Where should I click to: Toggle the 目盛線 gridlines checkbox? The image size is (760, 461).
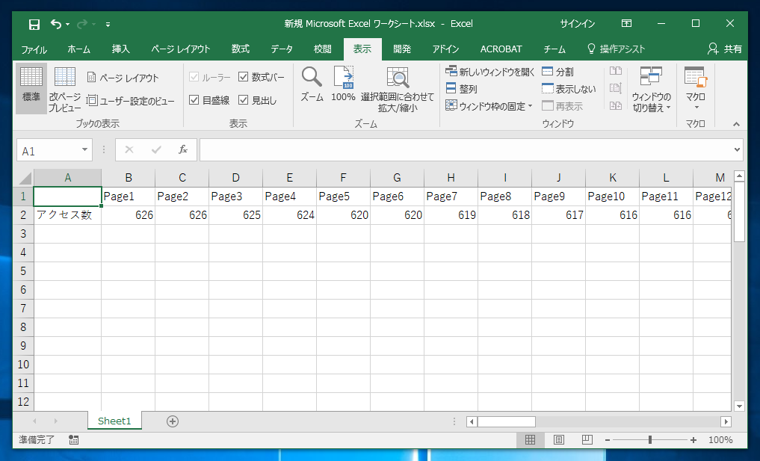(209, 100)
